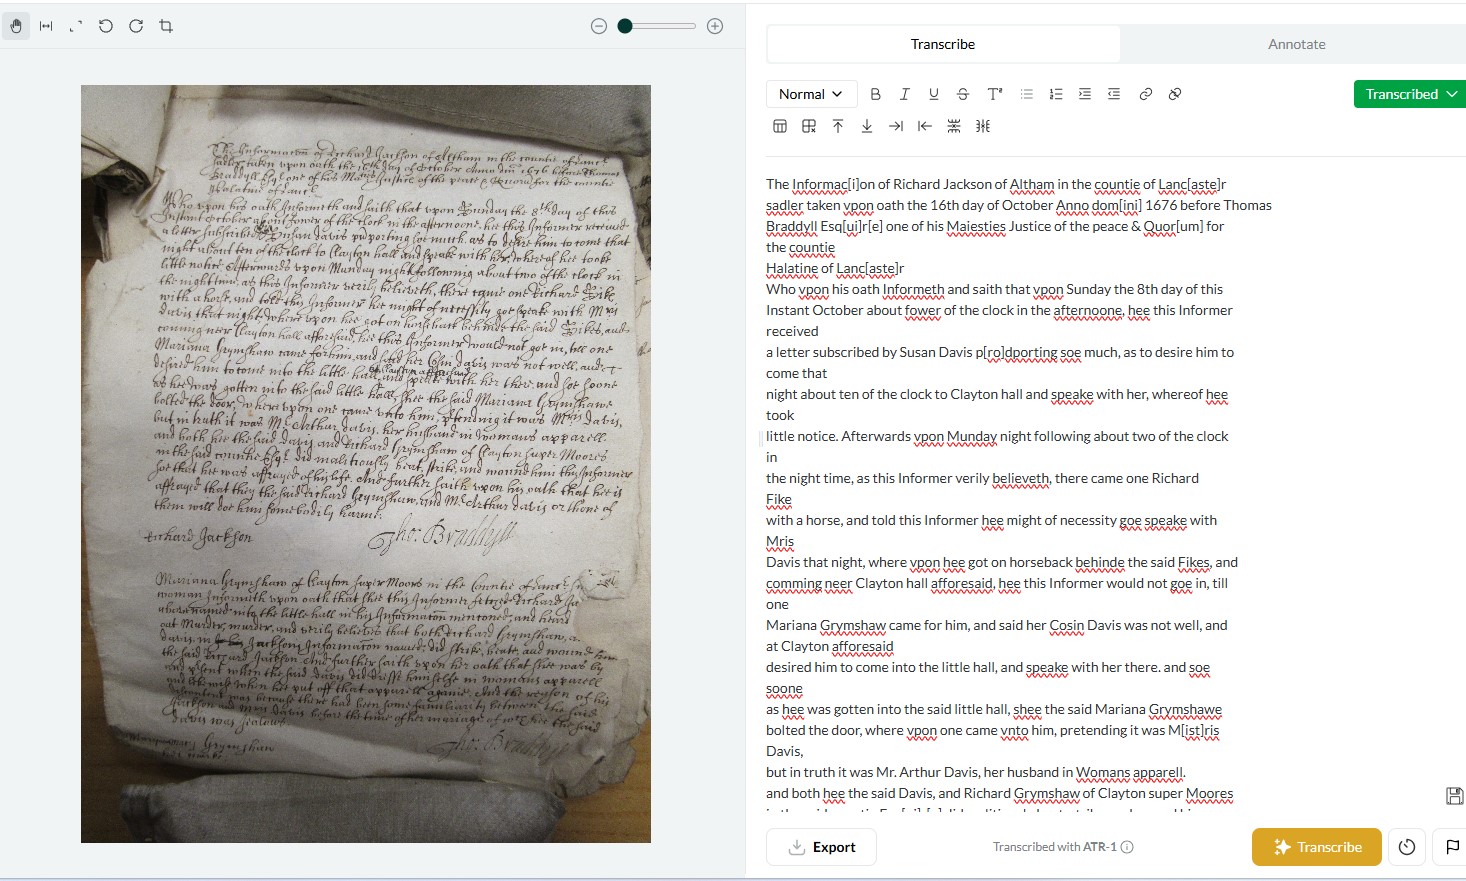Click the line starting 'bolted the door'
1466x881 pixels.
click(x=992, y=730)
